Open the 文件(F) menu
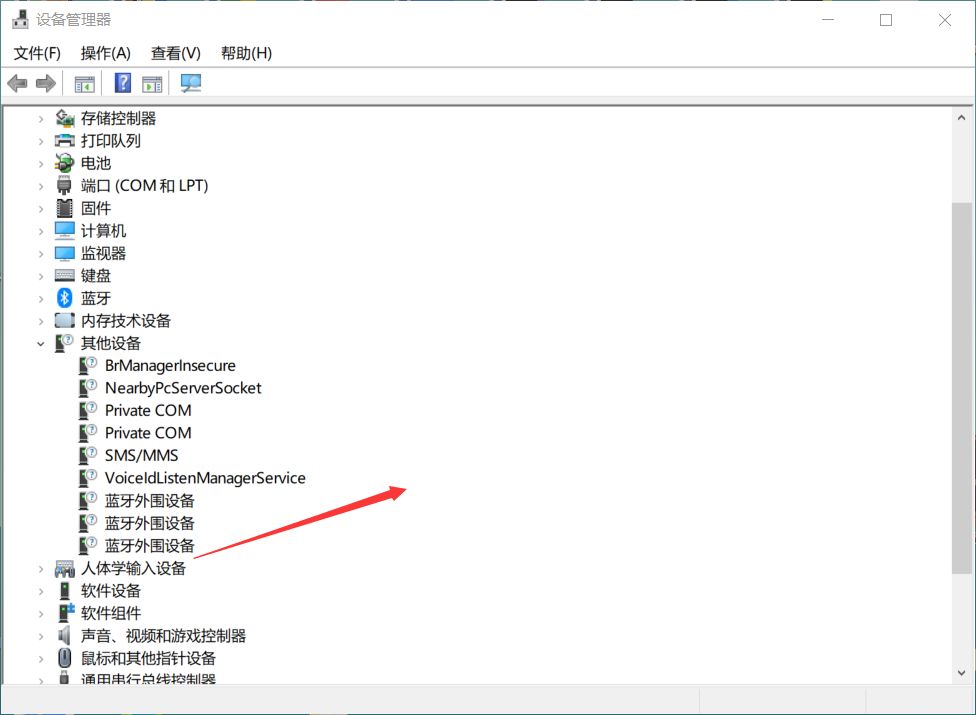Viewport: 976px width, 715px height. (37, 54)
